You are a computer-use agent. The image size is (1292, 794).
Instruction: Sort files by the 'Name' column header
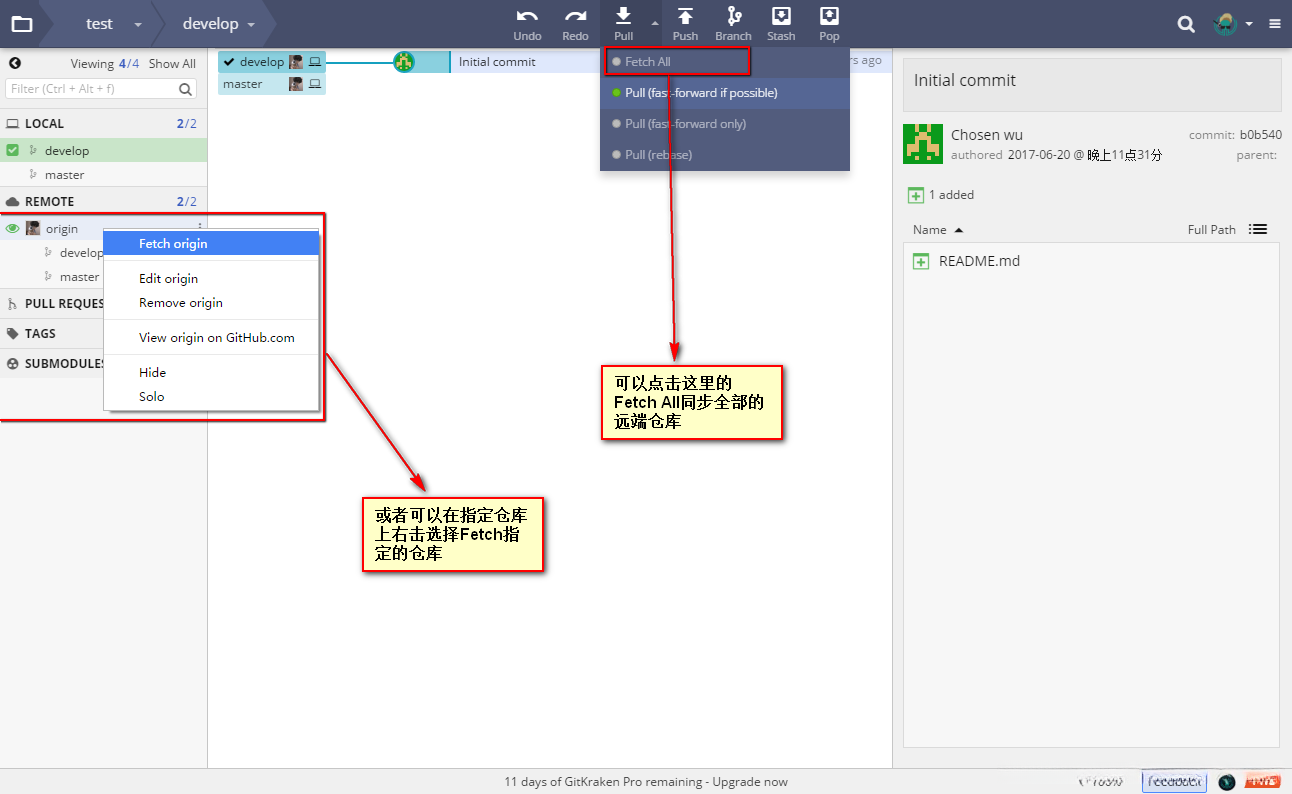point(938,229)
